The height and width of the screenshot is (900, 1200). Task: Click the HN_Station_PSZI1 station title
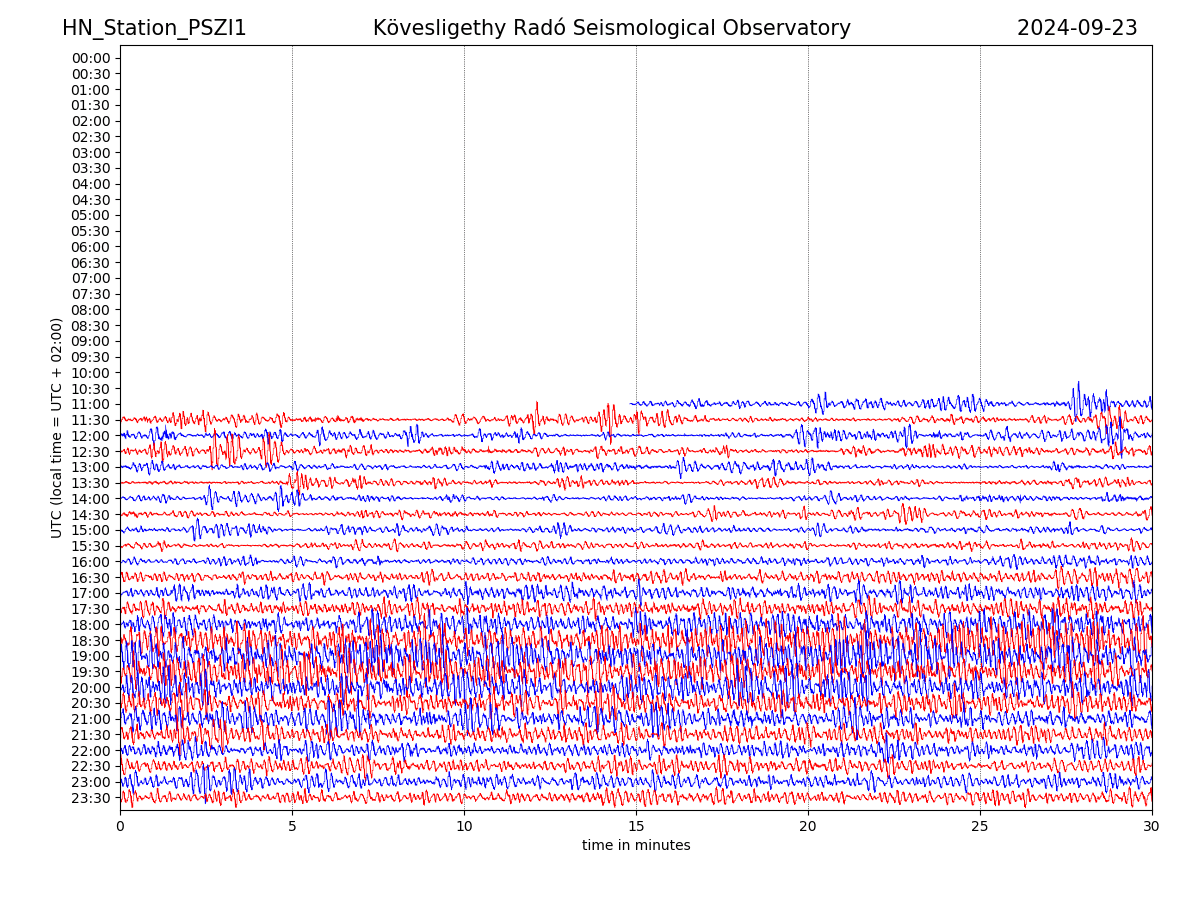[x=154, y=28]
